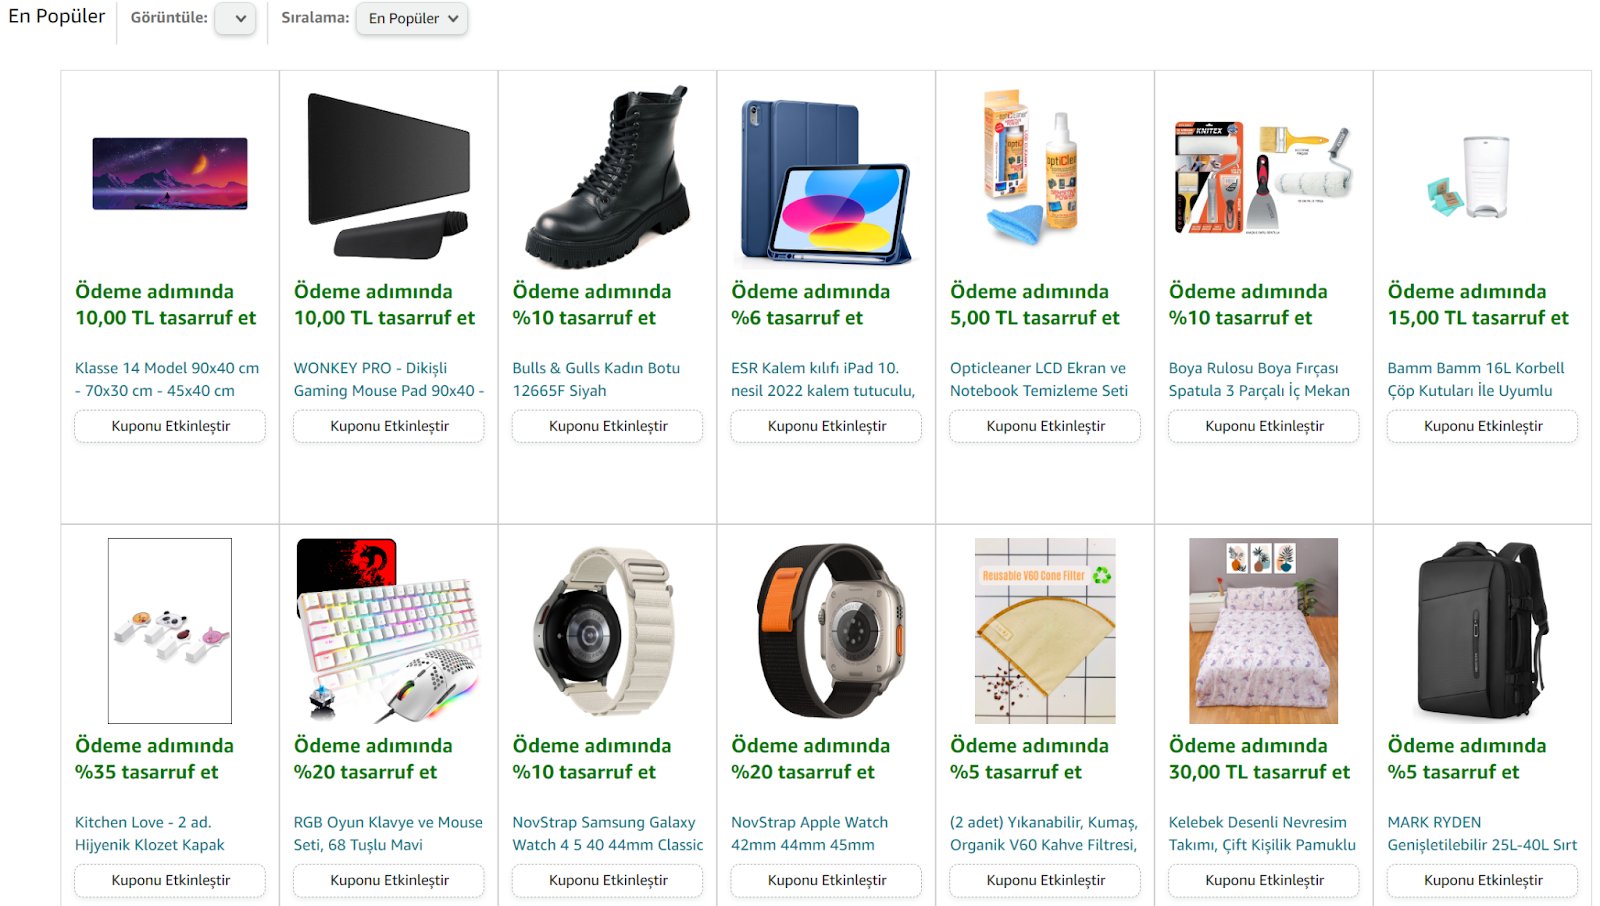Click the orange-black Apple Watch strap image

831,631
